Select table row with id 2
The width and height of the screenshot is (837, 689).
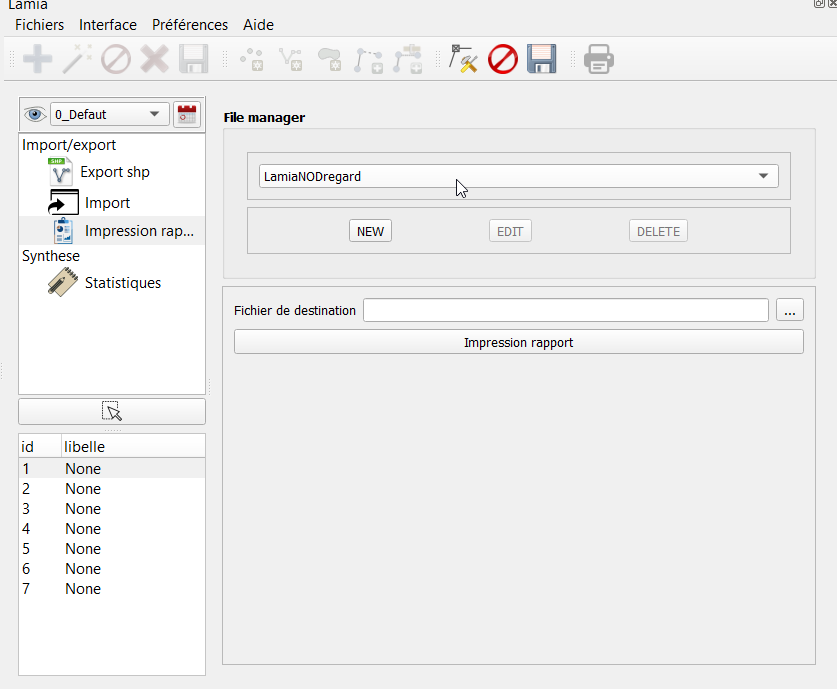[112, 489]
